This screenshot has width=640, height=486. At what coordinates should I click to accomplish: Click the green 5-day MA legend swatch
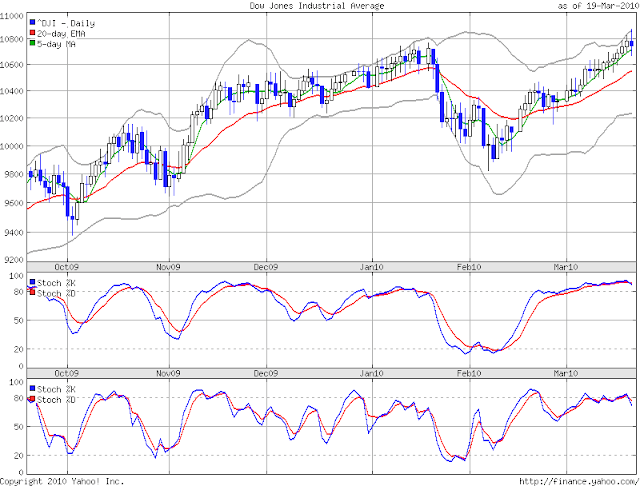(x=33, y=43)
